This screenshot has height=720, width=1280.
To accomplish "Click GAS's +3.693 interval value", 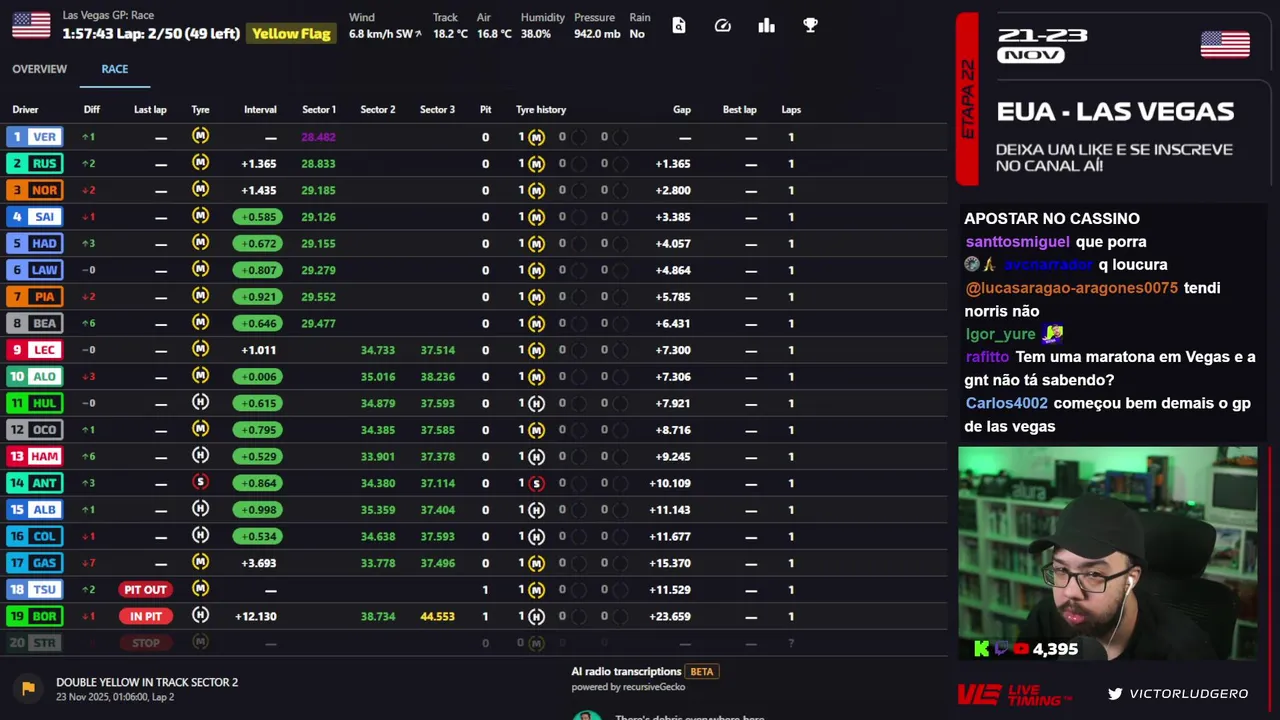I will click(x=258, y=563).
